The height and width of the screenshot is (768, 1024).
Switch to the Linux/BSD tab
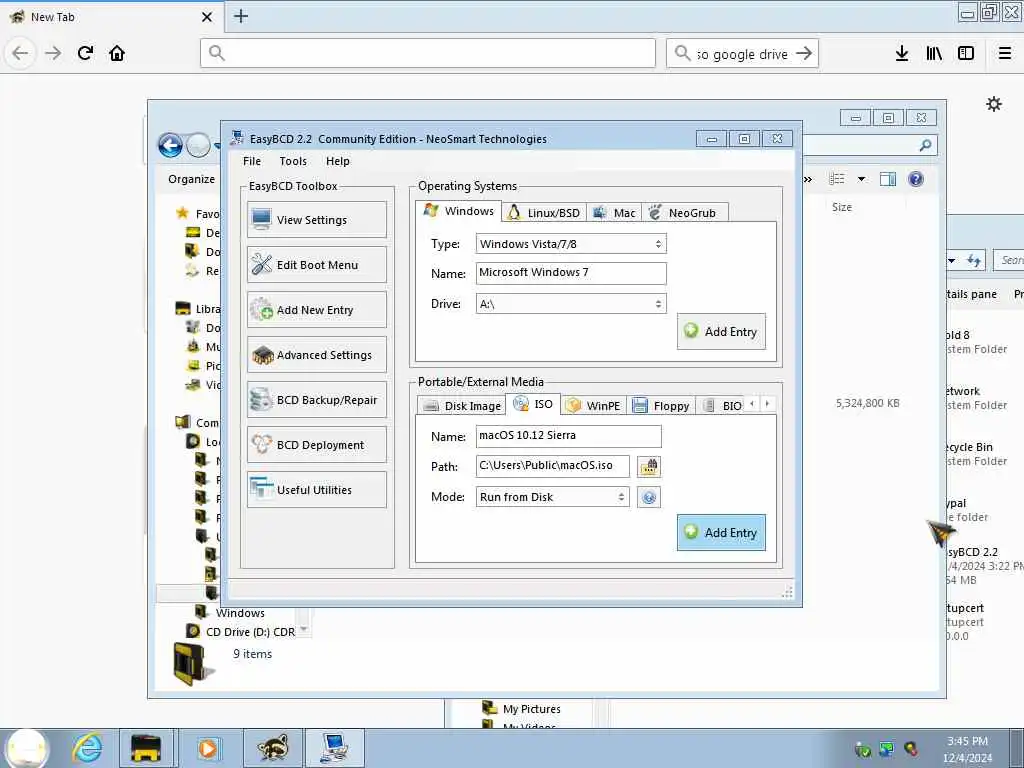click(x=544, y=213)
